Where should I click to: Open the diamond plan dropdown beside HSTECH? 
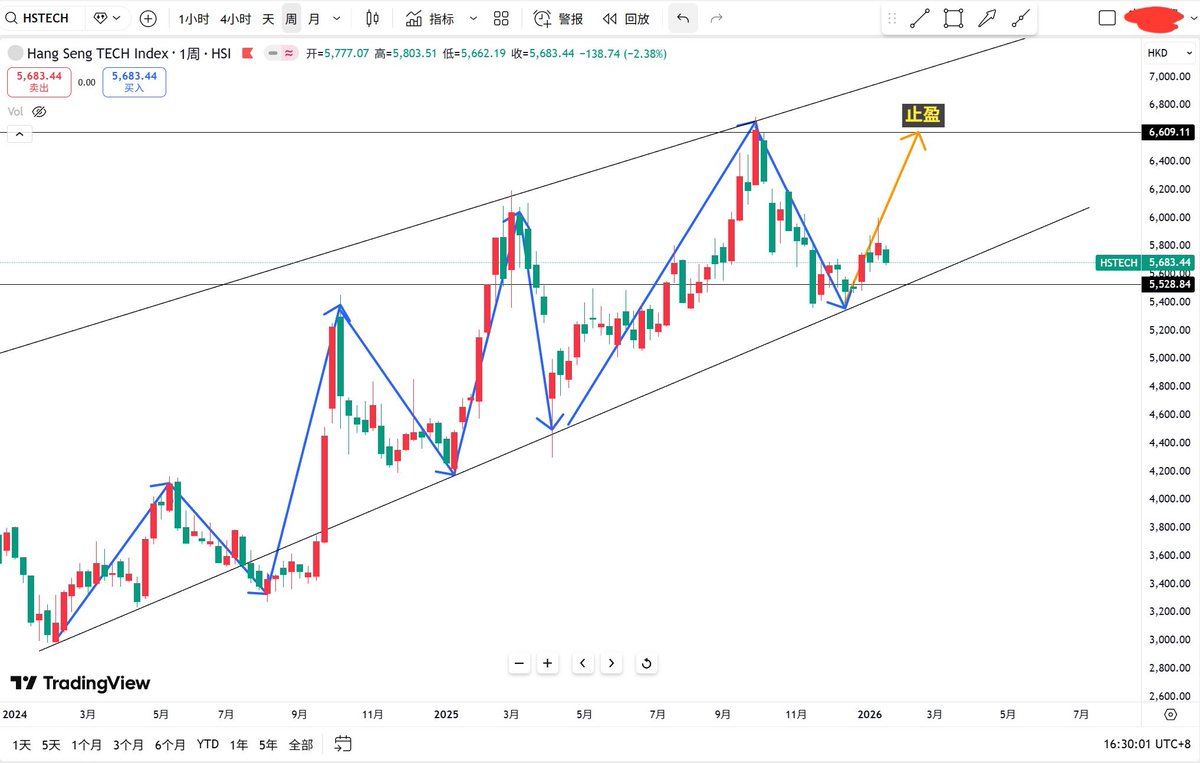coord(107,18)
